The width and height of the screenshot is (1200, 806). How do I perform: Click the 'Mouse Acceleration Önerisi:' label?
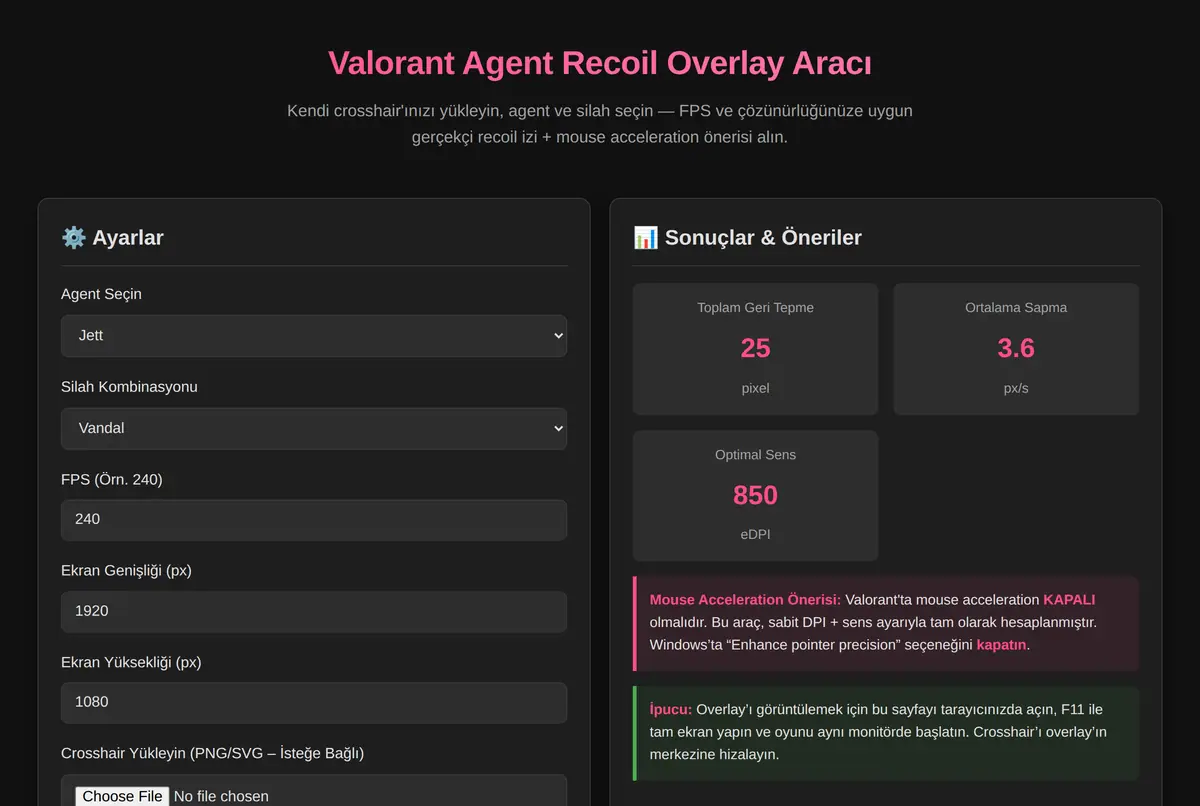click(745, 600)
